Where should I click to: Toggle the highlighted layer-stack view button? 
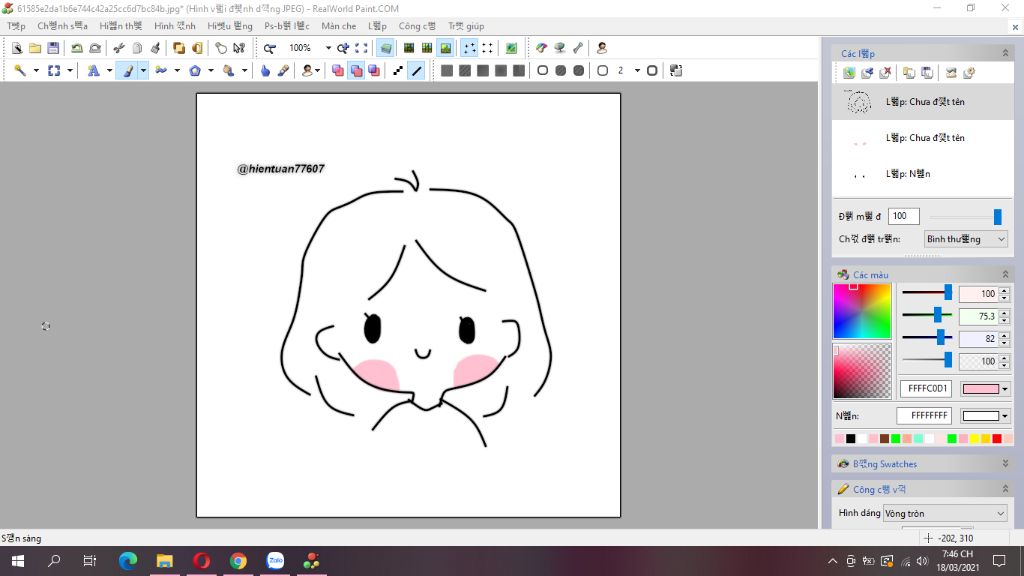click(386, 48)
